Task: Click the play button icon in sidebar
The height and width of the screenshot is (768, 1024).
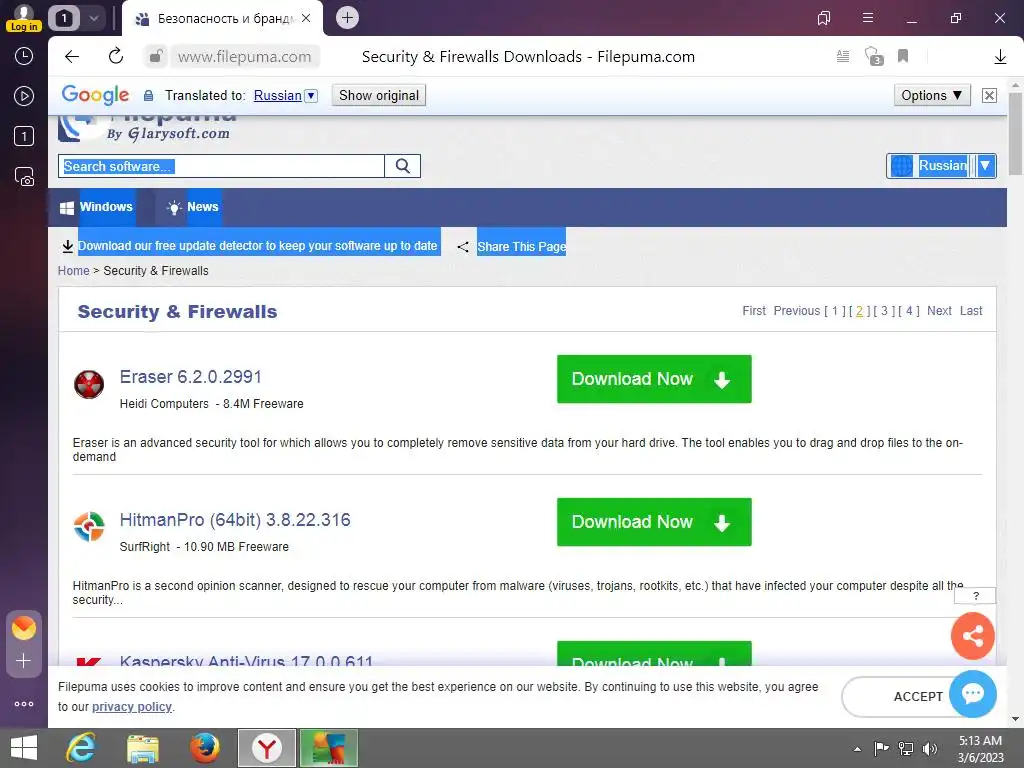Action: pyautogui.click(x=24, y=96)
